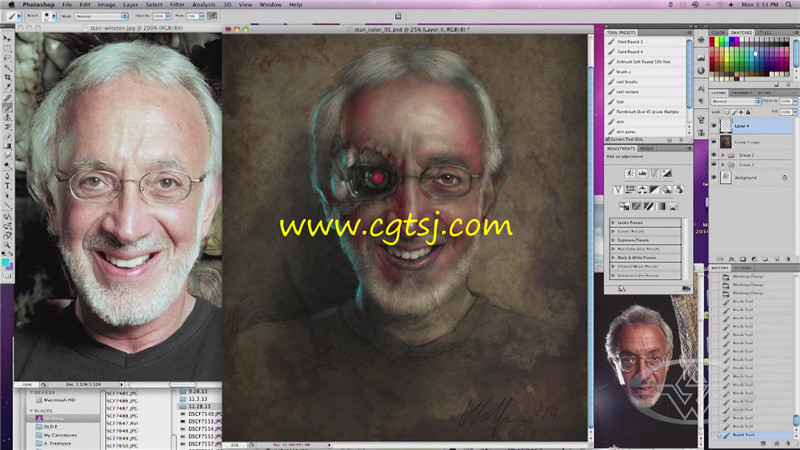
Task: Switch to the Styles tab
Action: pos(764,33)
